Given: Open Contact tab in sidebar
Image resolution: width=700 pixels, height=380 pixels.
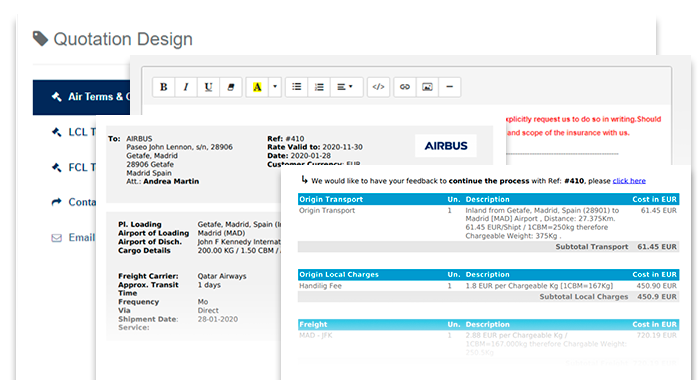Looking at the screenshot, I should pyautogui.click(x=73, y=202).
